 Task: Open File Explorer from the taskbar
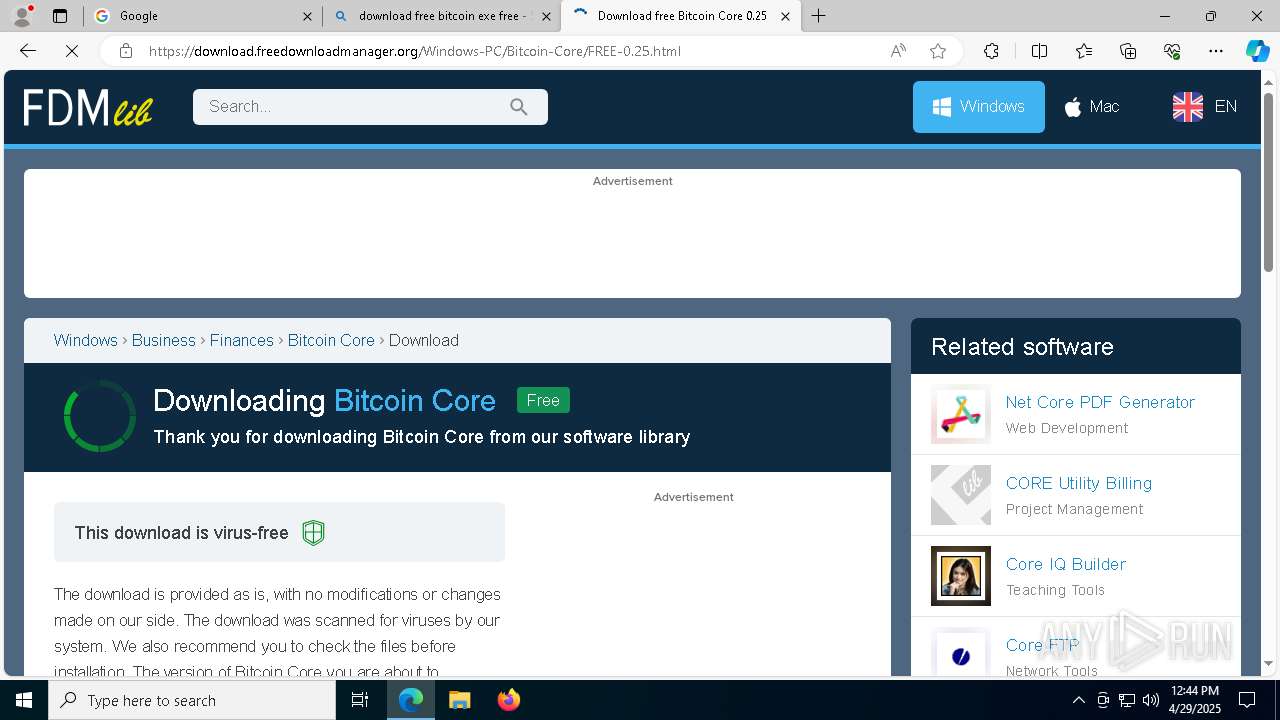[459, 700]
